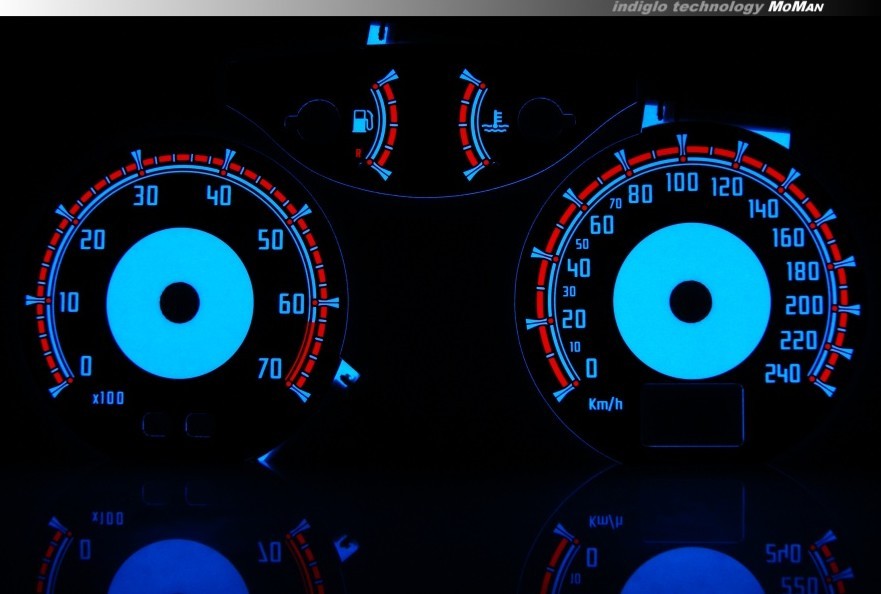The width and height of the screenshot is (881, 594).
Task: Click the Km/h unit label
Action: click(x=605, y=405)
